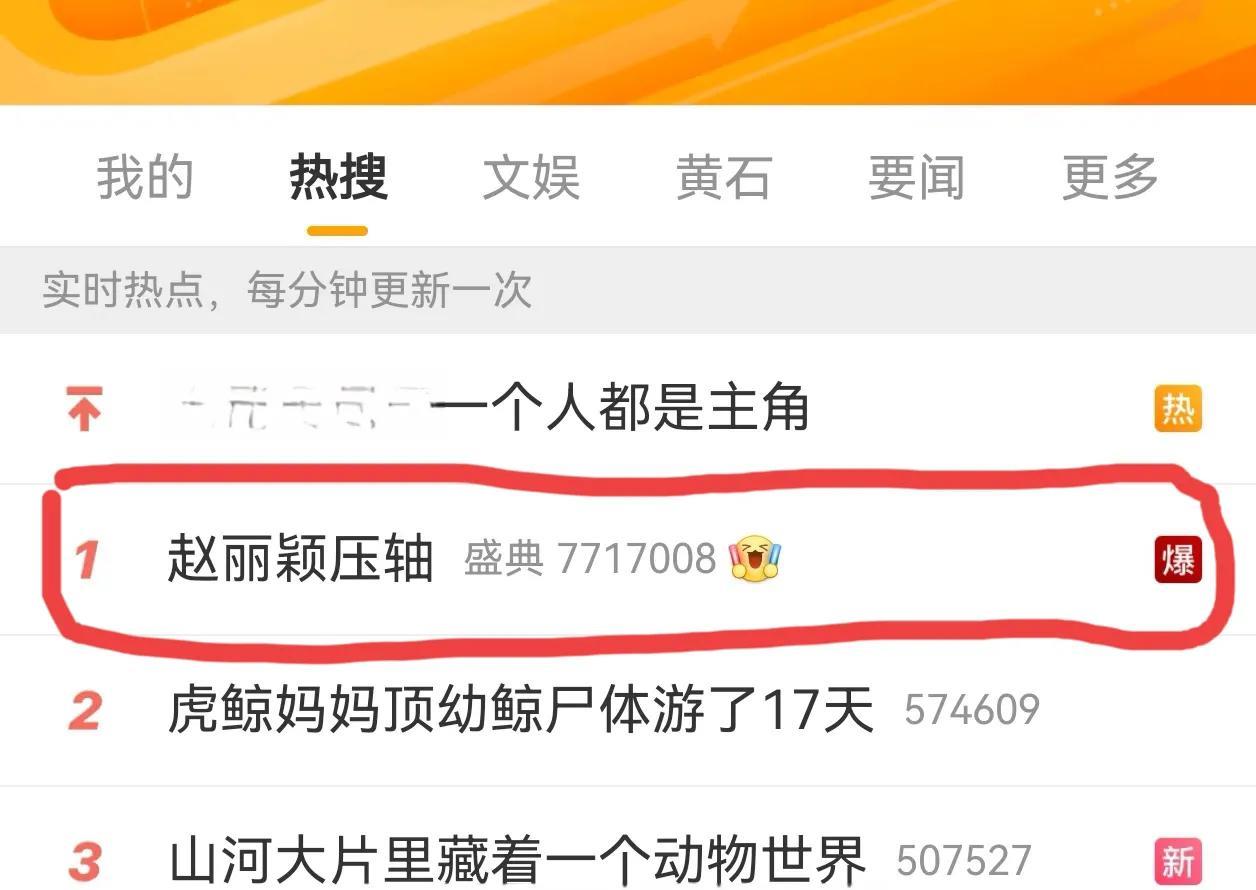1256x890 pixels.
Task: Switch to the 我的 tab
Action: point(144,178)
